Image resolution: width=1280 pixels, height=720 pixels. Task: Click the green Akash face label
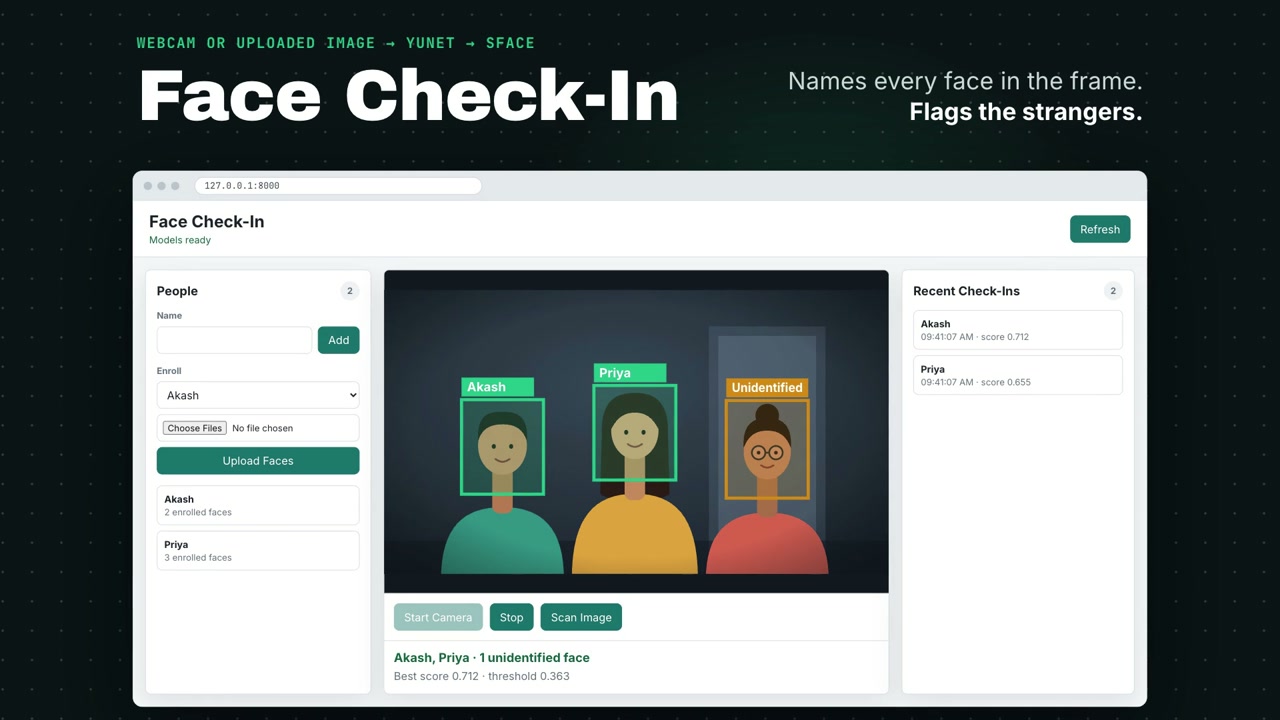497,387
